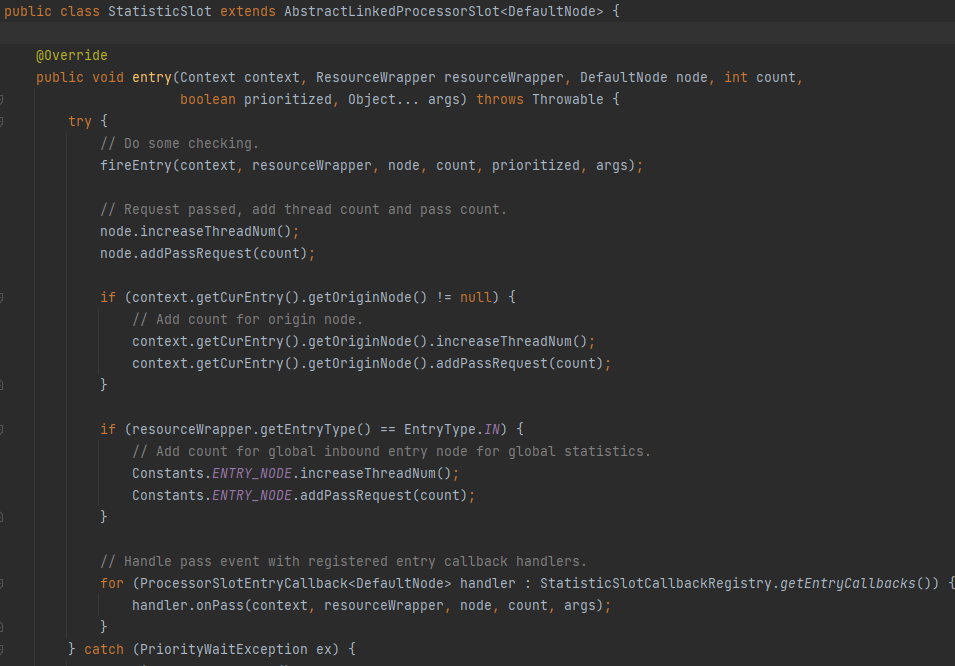Viewport: 955px width, 666px height.
Task: Fold the EntryType.IN if block
Action: coord(3,429)
